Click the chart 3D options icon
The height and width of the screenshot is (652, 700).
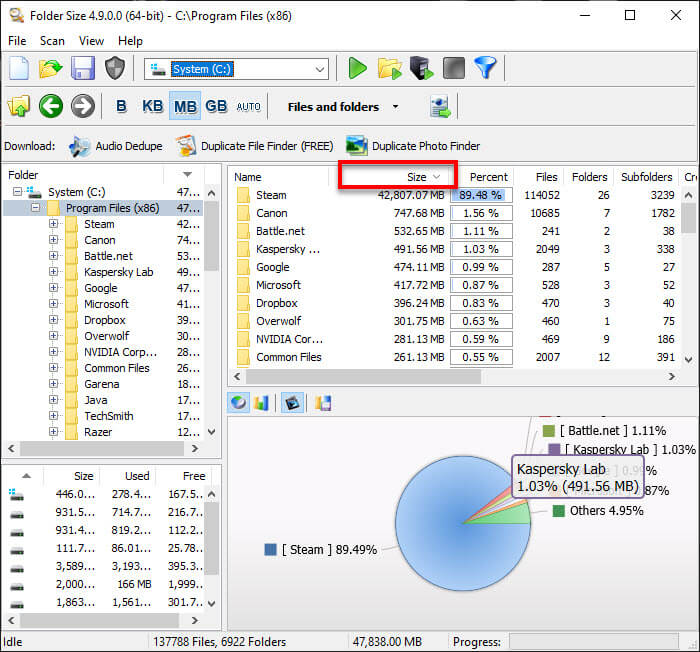click(x=292, y=403)
